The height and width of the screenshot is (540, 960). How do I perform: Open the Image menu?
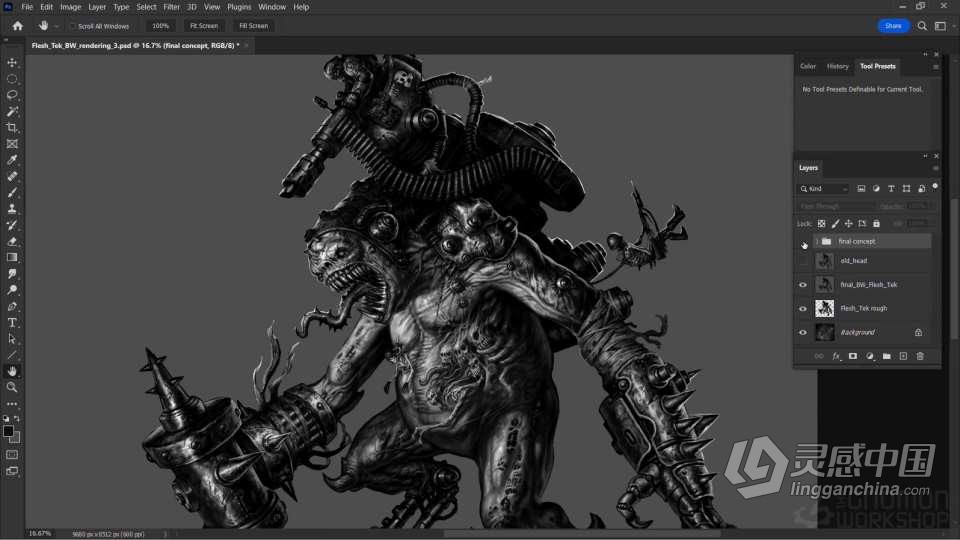(x=70, y=7)
